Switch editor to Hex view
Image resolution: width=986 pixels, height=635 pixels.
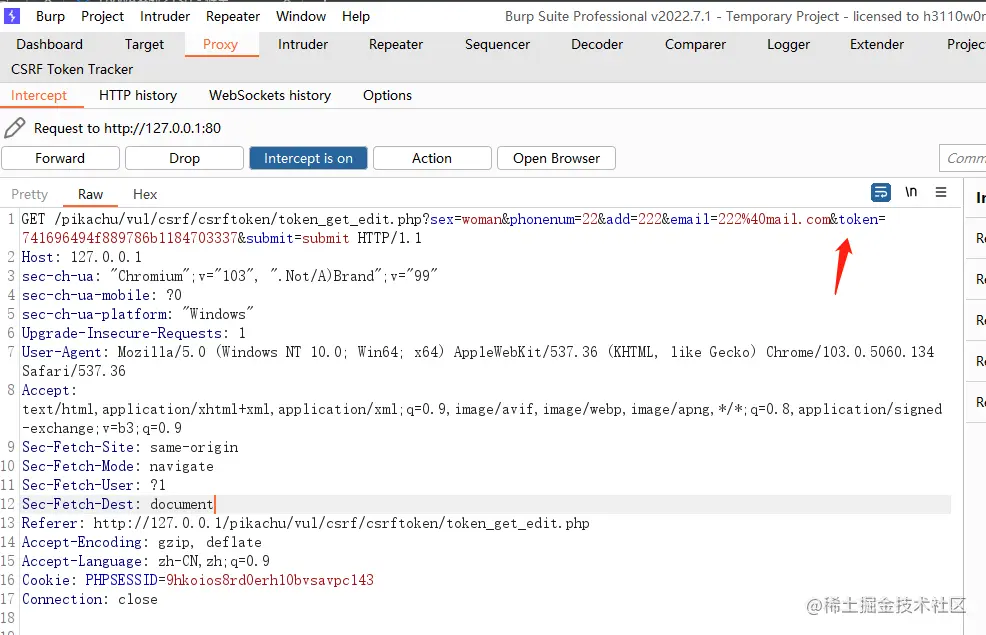pyautogui.click(x=145, y=194)
